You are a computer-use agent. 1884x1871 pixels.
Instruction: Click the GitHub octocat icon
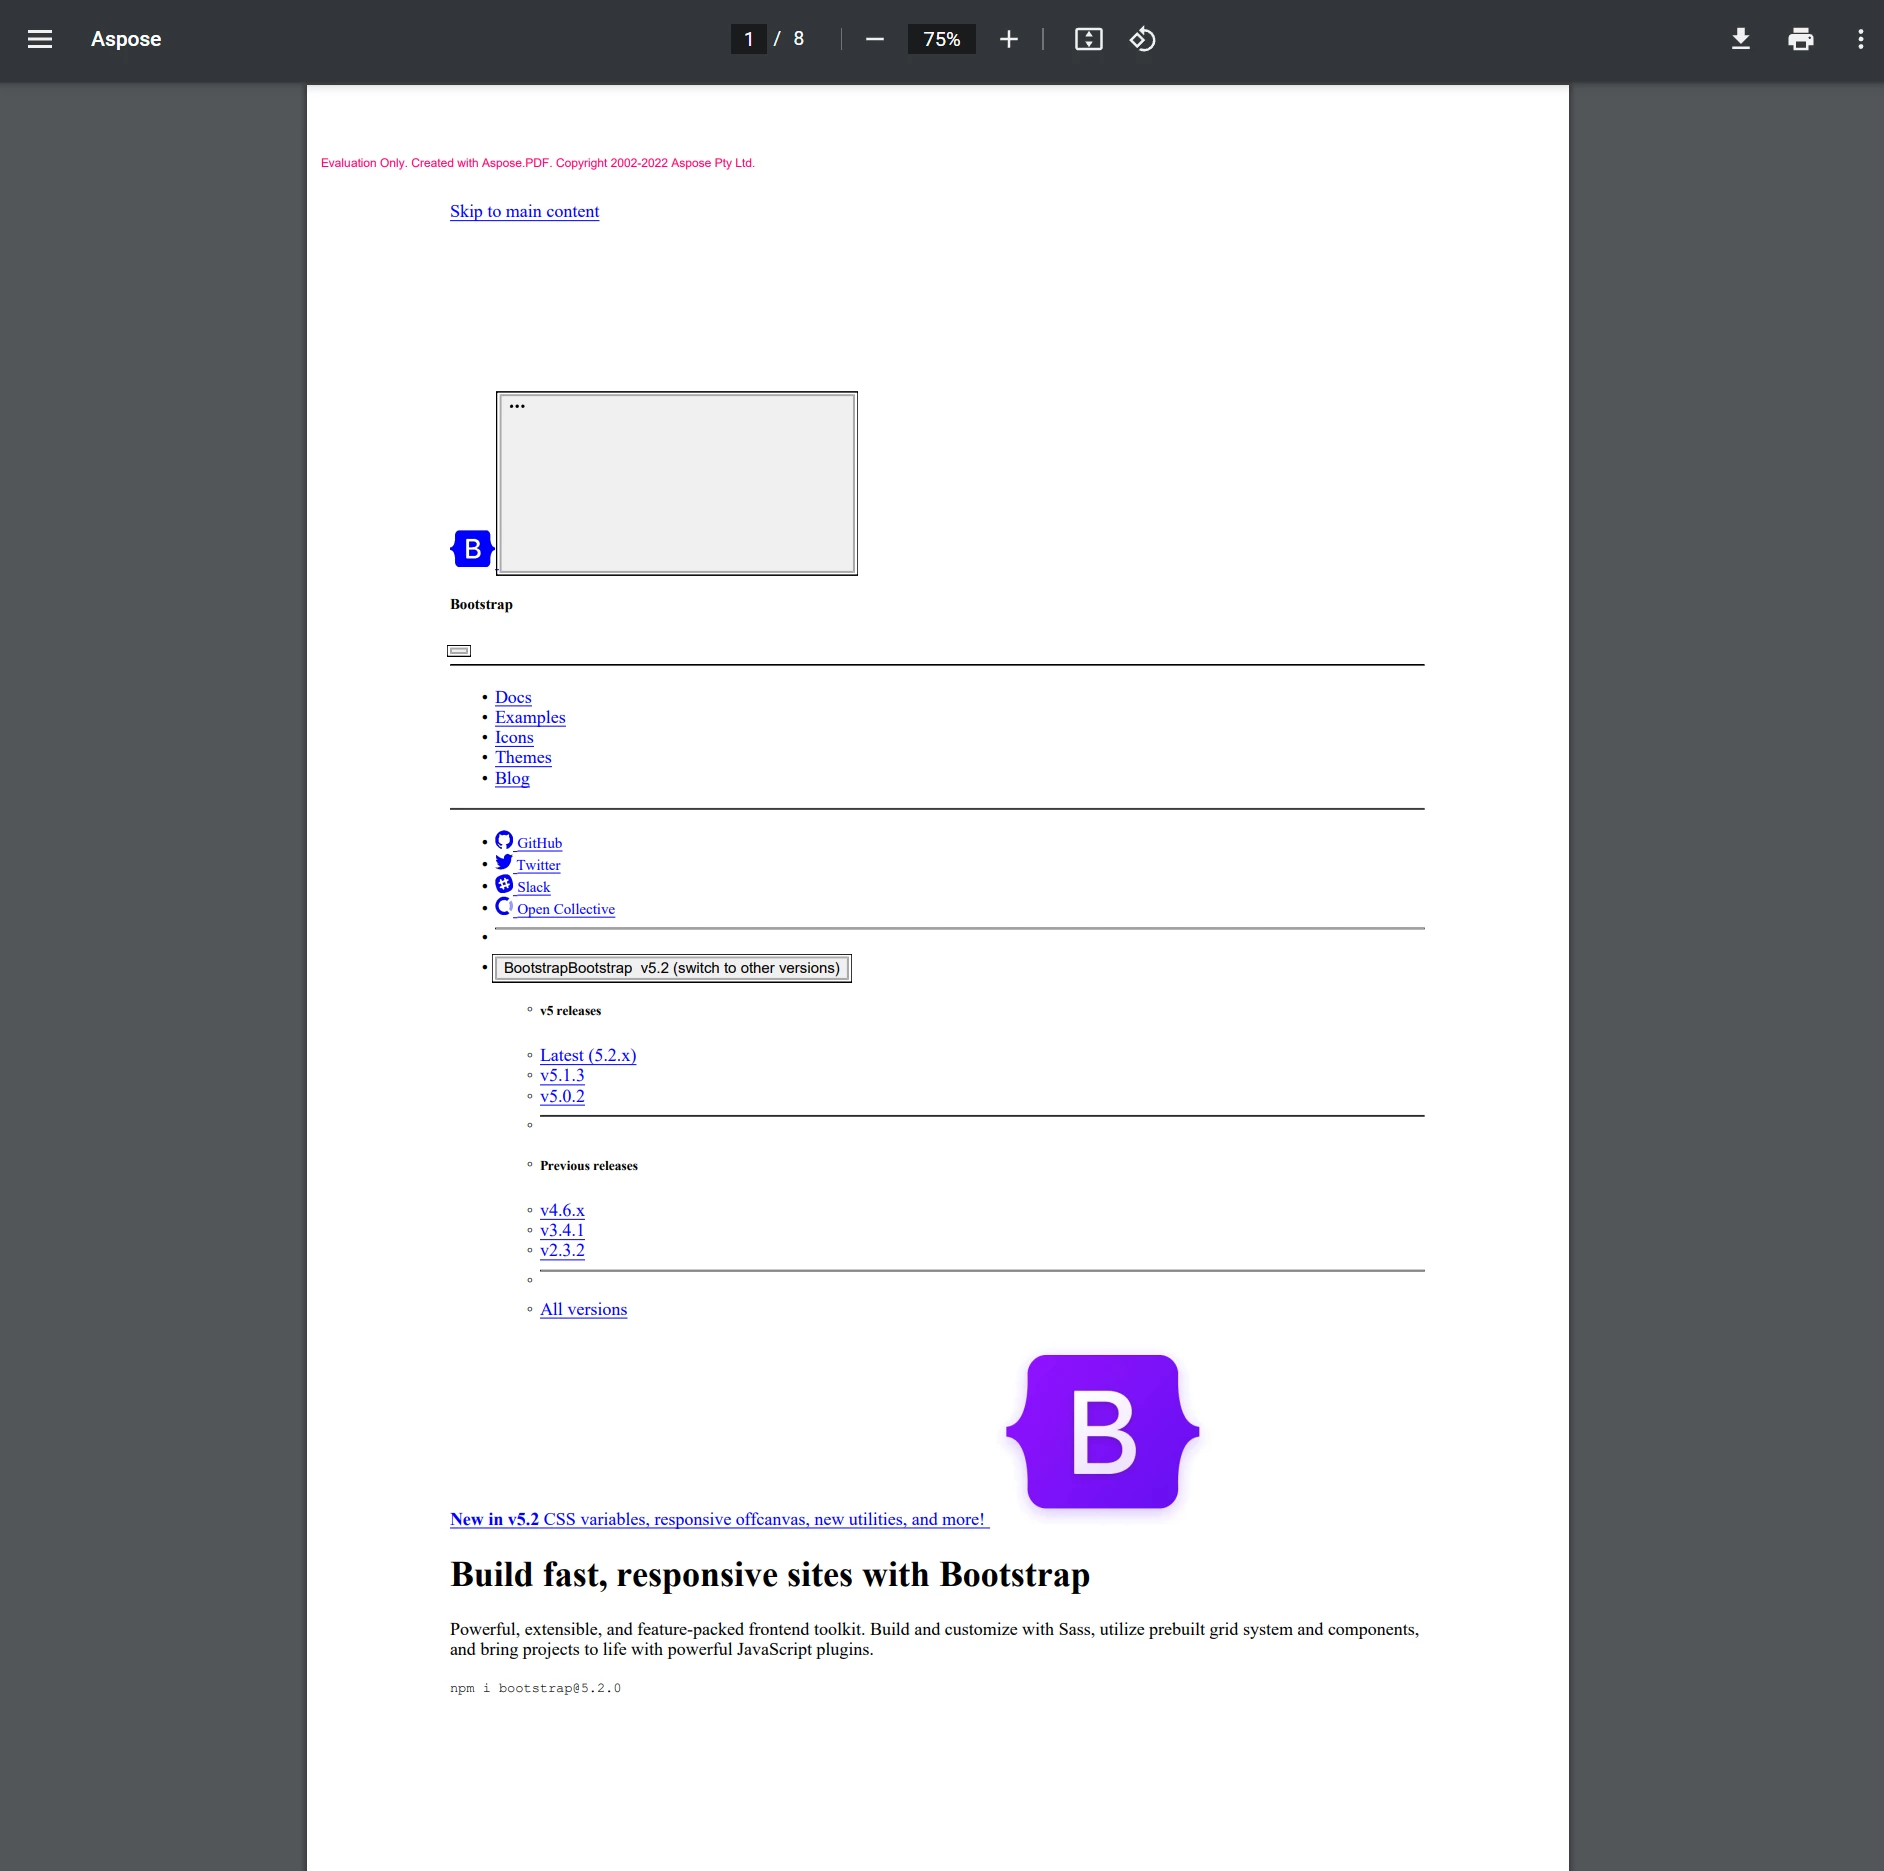504,840
